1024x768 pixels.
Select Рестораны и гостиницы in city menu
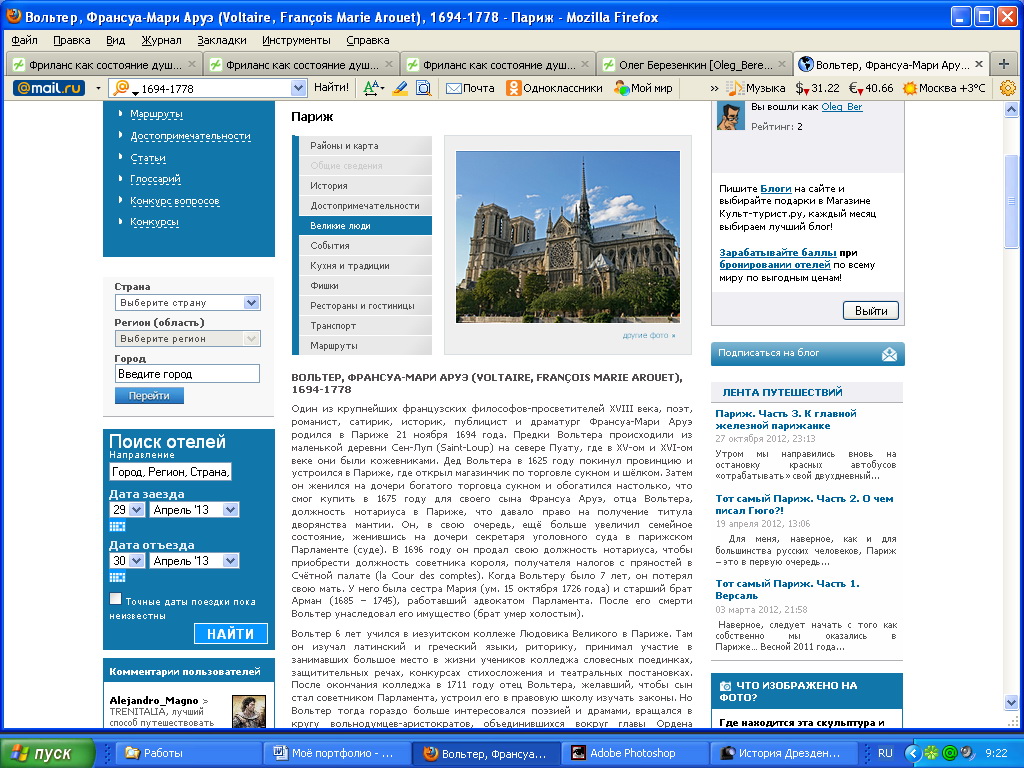(x=365, y=306)
